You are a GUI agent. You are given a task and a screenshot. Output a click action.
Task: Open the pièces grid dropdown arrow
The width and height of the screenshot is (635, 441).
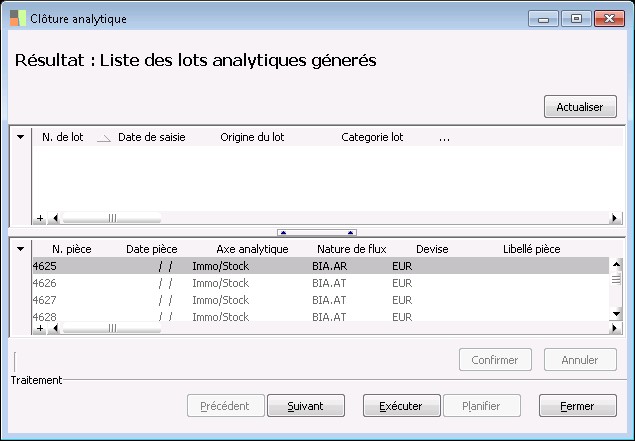click(21, 249)
